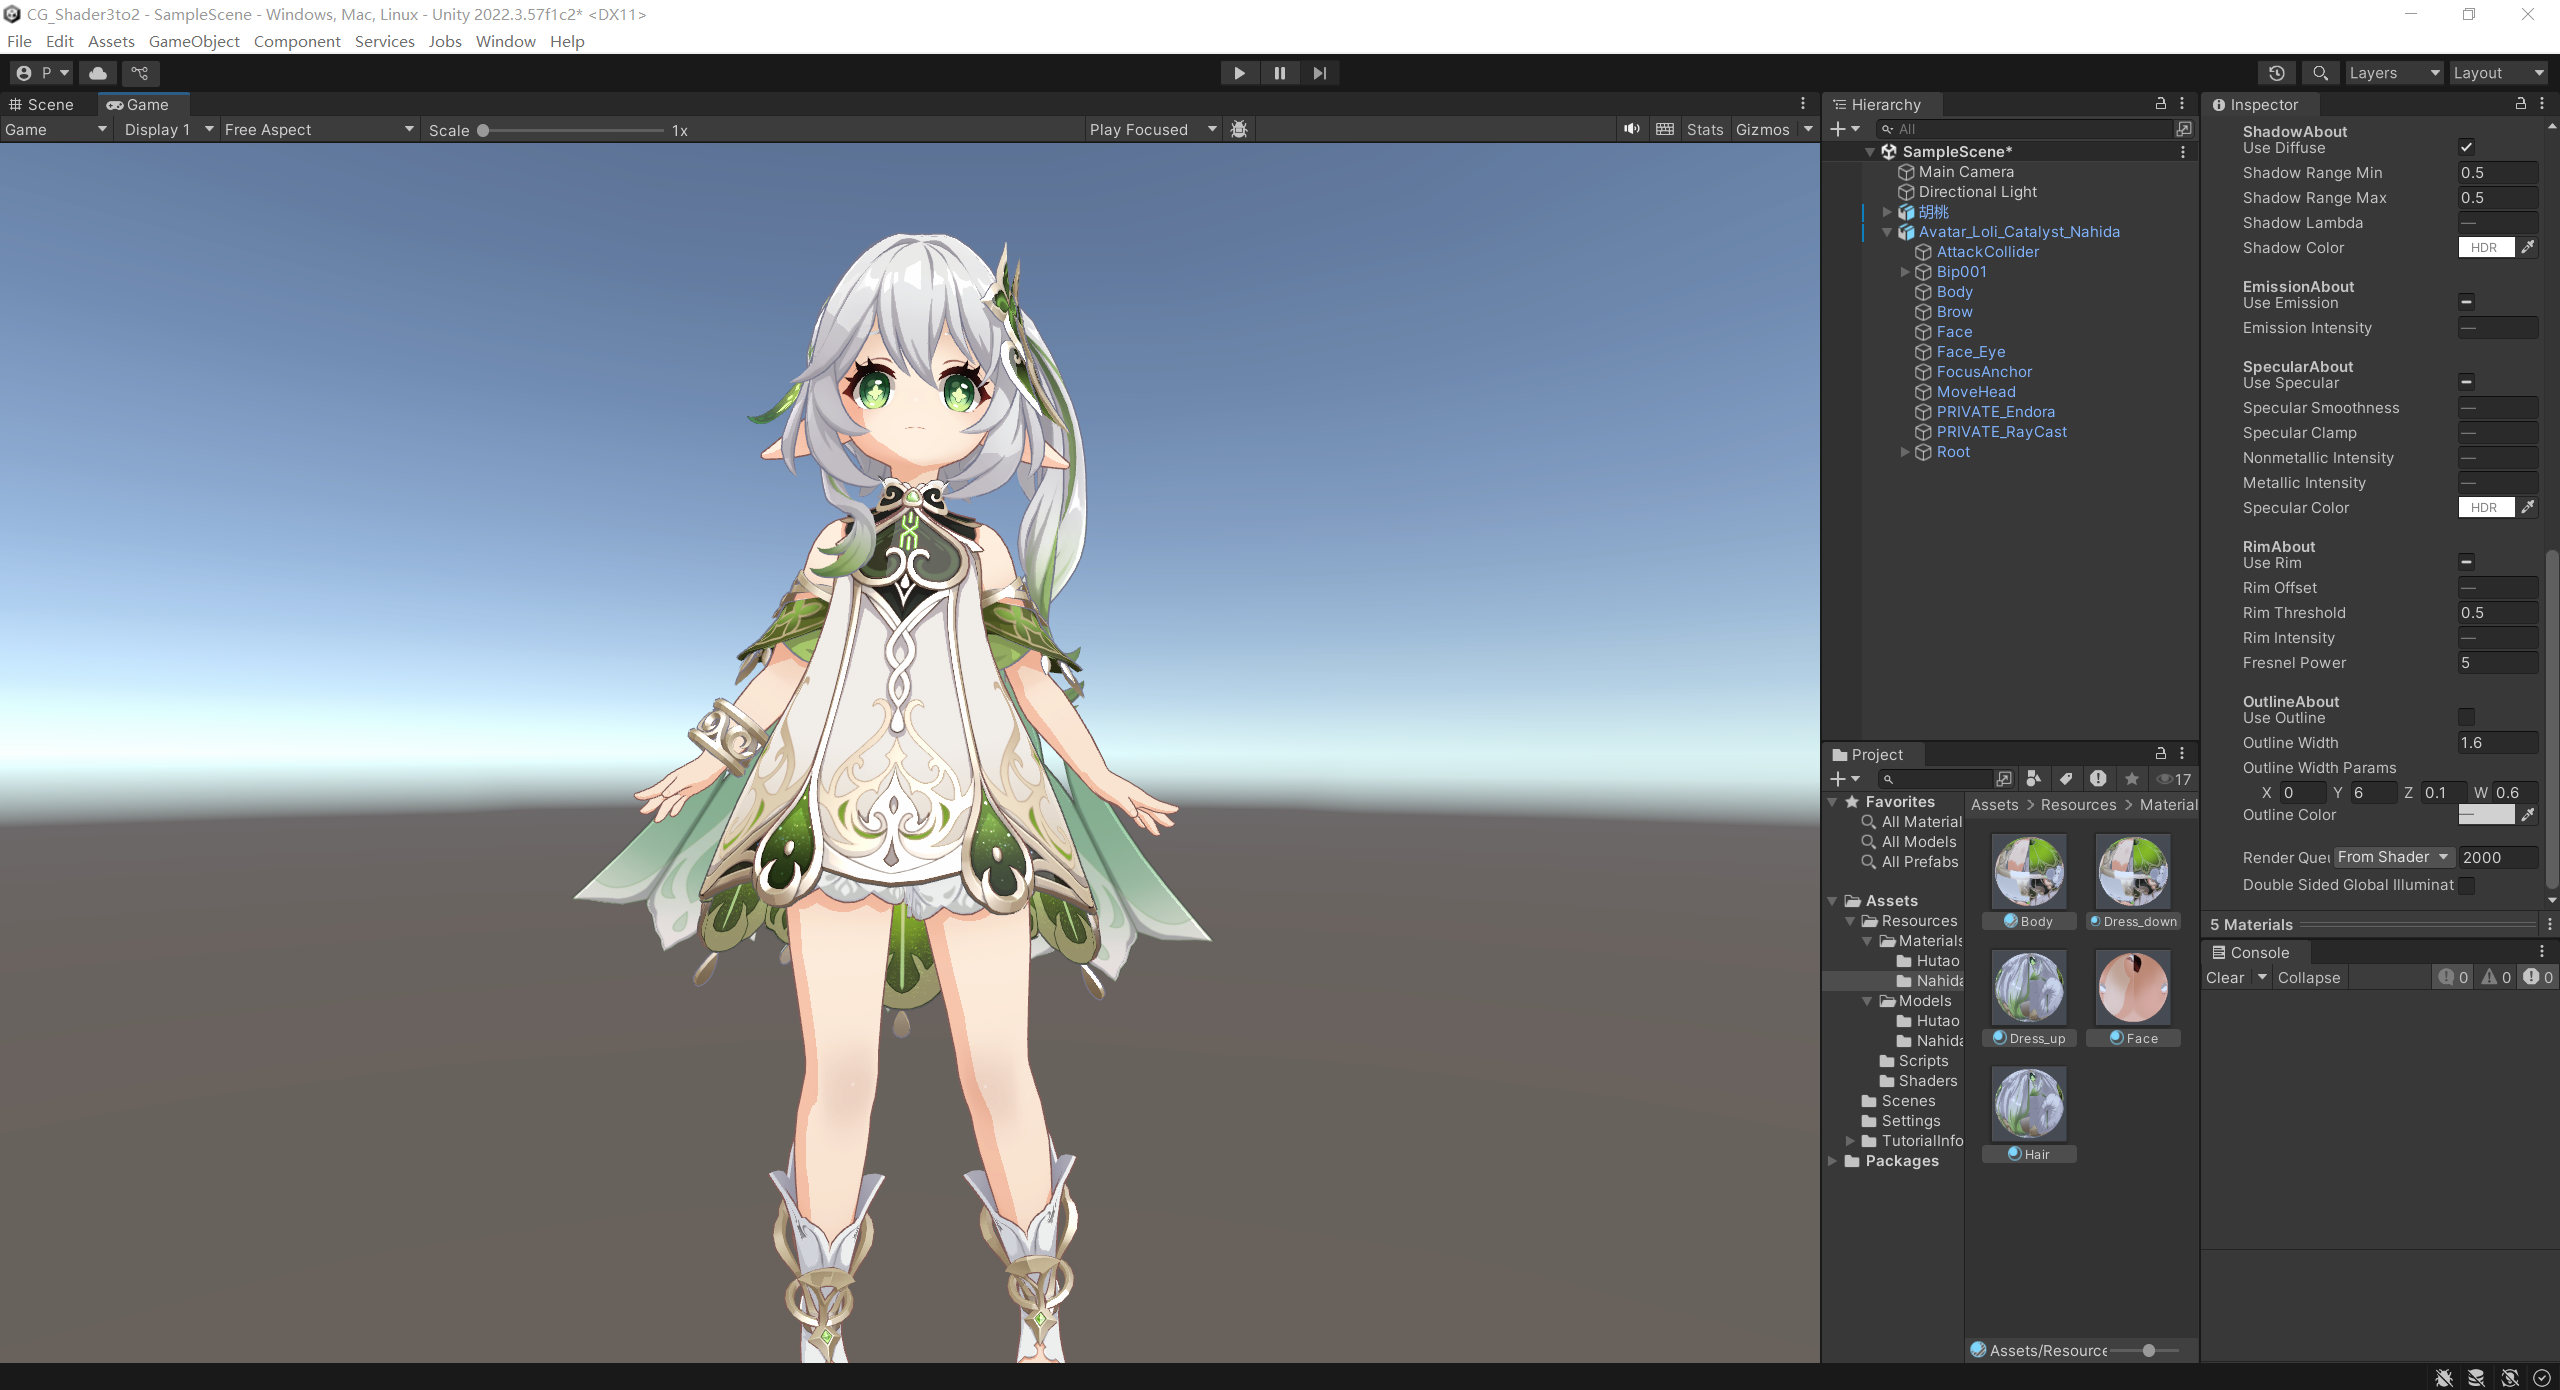
Task: Enable the Use Outline checkbox
Action: pos(2466,717)
